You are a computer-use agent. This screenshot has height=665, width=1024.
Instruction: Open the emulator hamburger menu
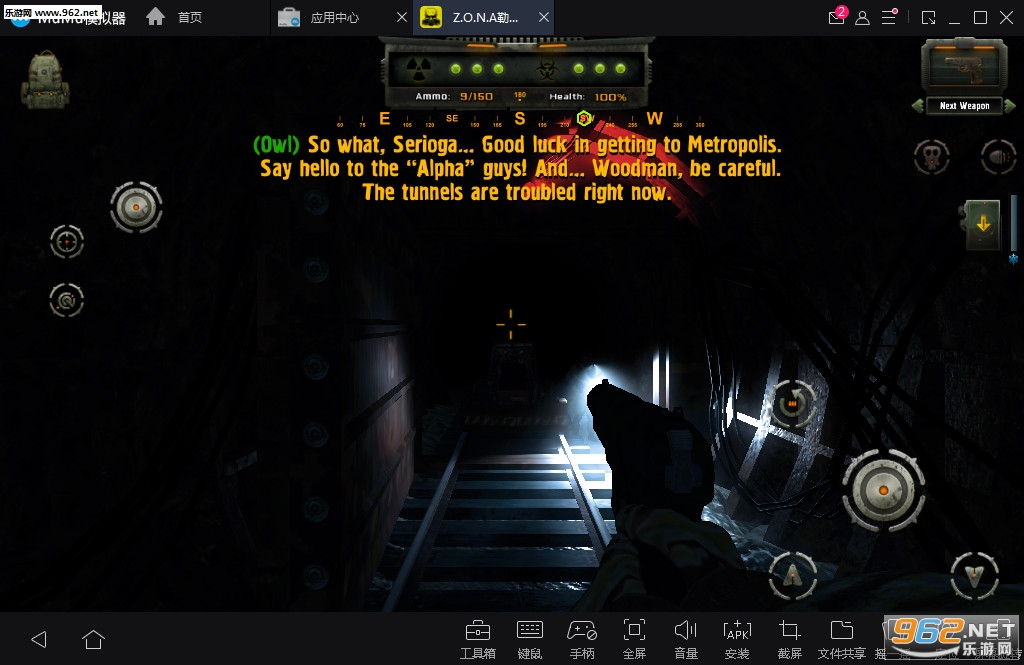(889, 17)
